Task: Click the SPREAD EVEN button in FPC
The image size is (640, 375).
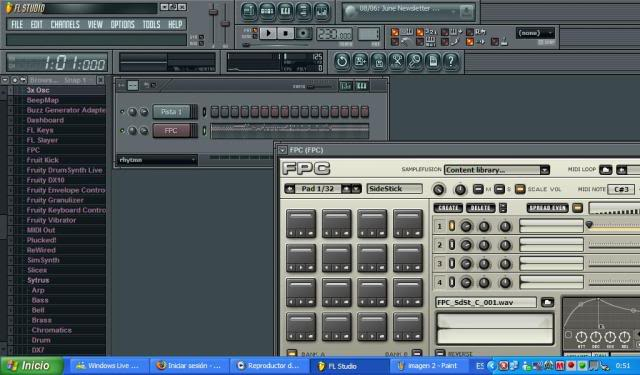Action: click(x=547, y=208)
